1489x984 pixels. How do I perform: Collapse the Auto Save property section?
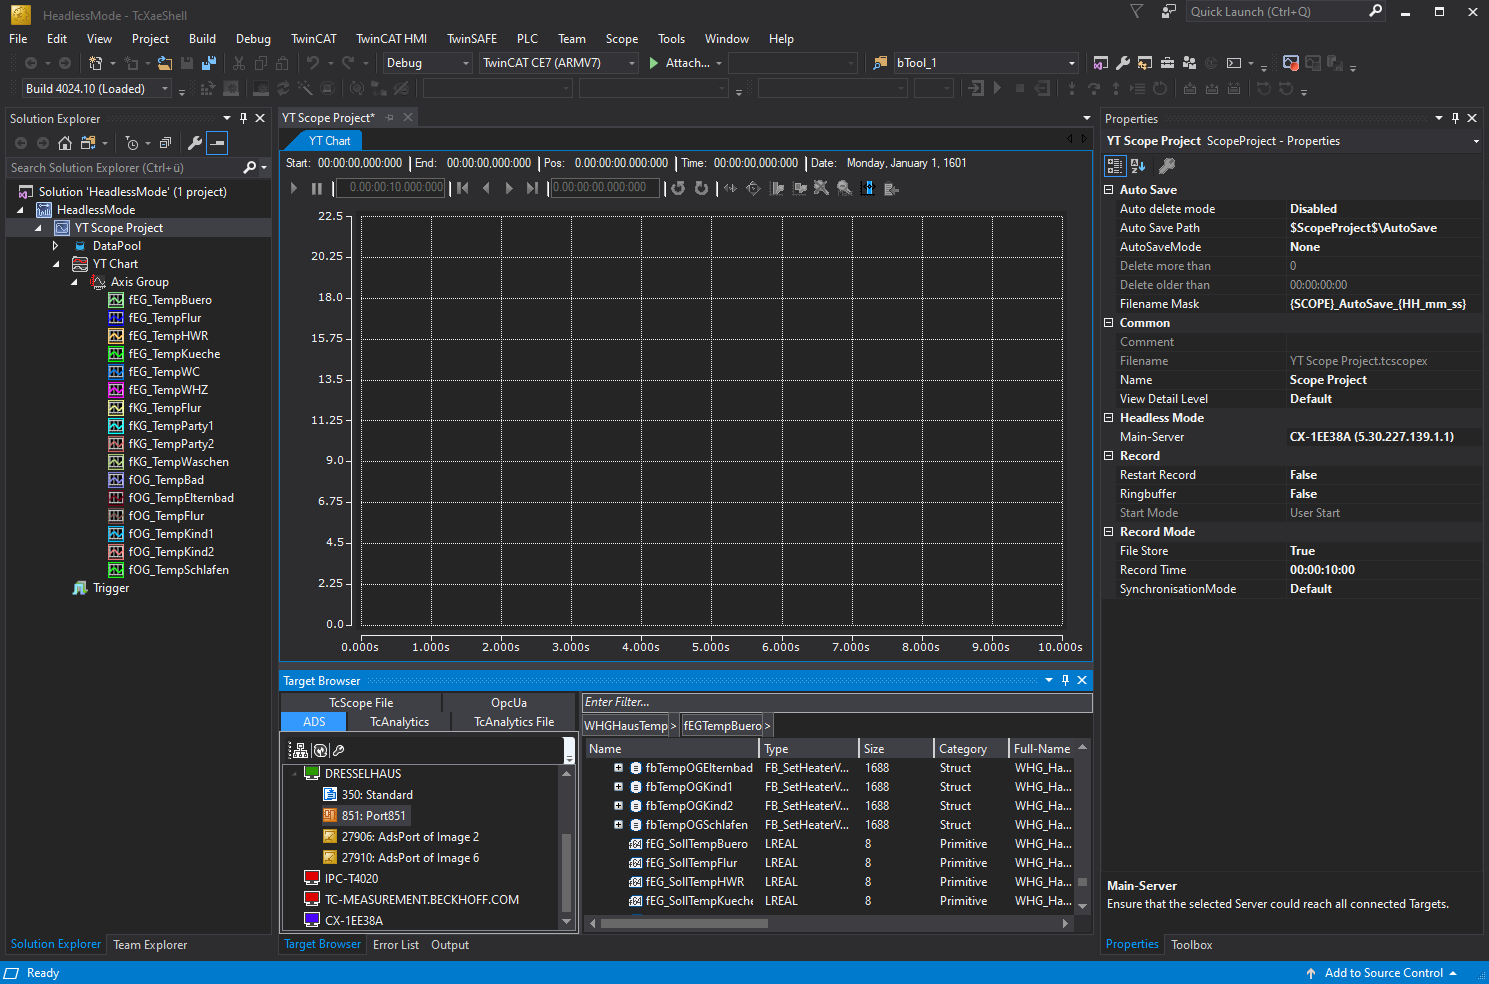pyautogui.click(x=1108, y=190)
